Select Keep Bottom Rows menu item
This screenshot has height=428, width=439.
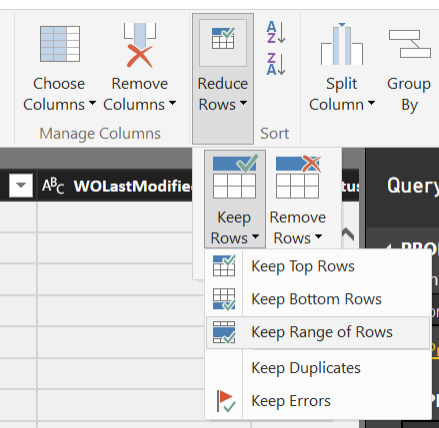point(318,299)
